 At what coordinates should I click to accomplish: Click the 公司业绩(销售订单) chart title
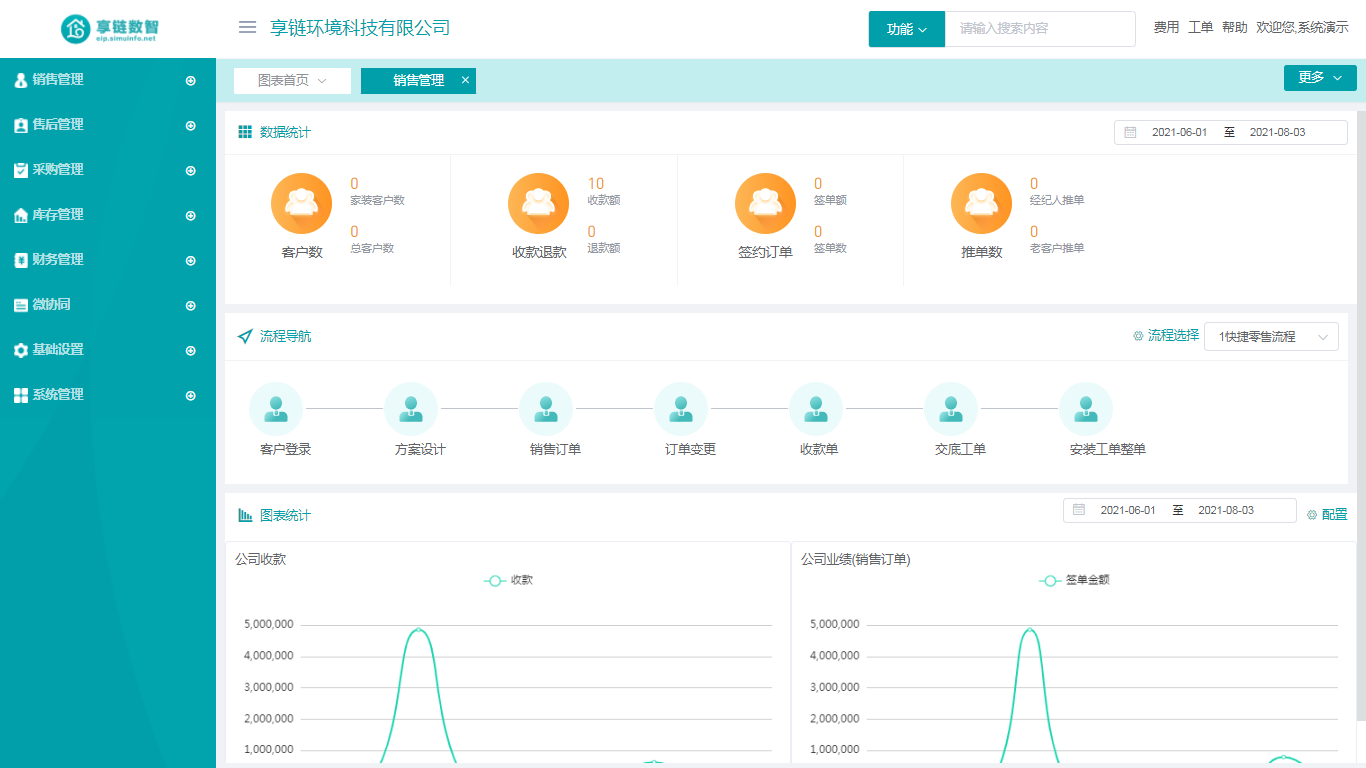(856, 559)
